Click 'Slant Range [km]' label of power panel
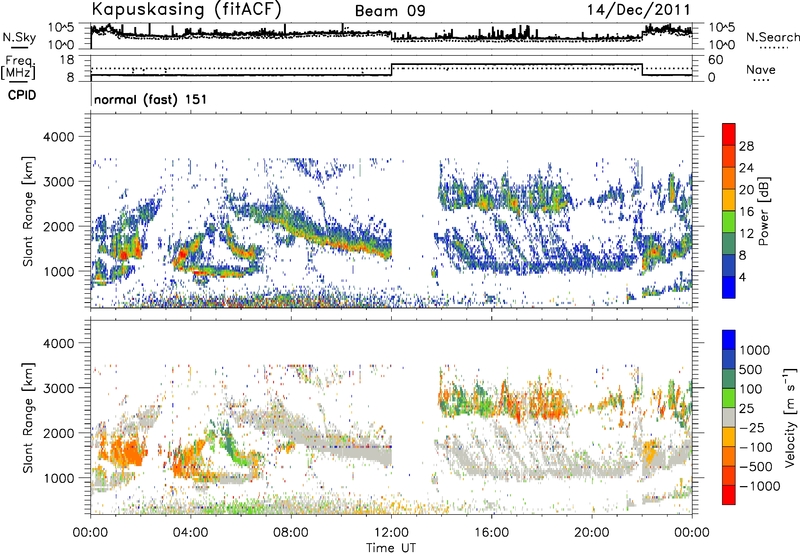The width and height of the screenshot is (800, 554). tap(28, 211)
